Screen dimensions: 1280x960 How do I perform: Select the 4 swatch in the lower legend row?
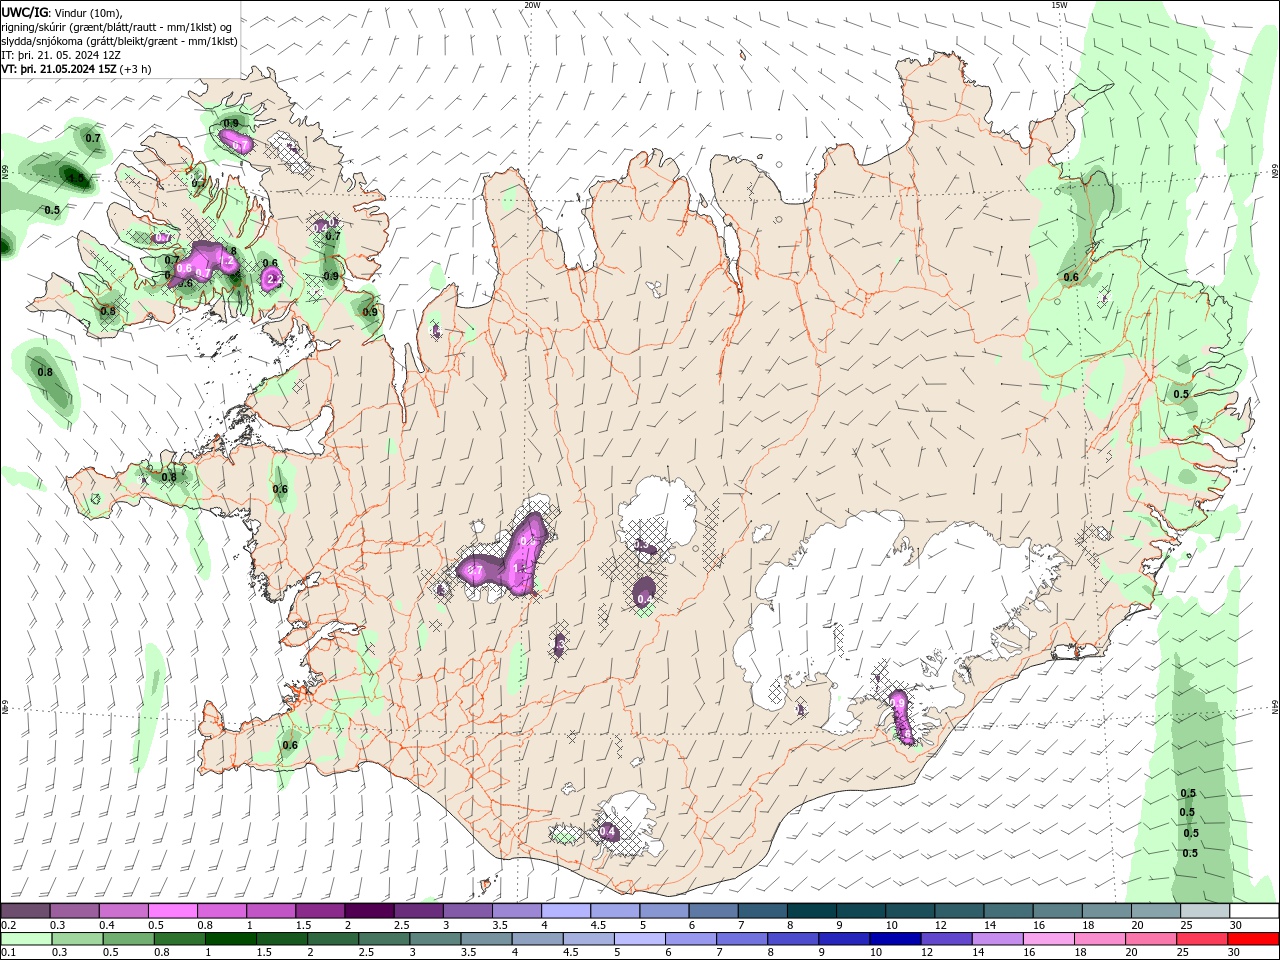[x=538, y=939]
